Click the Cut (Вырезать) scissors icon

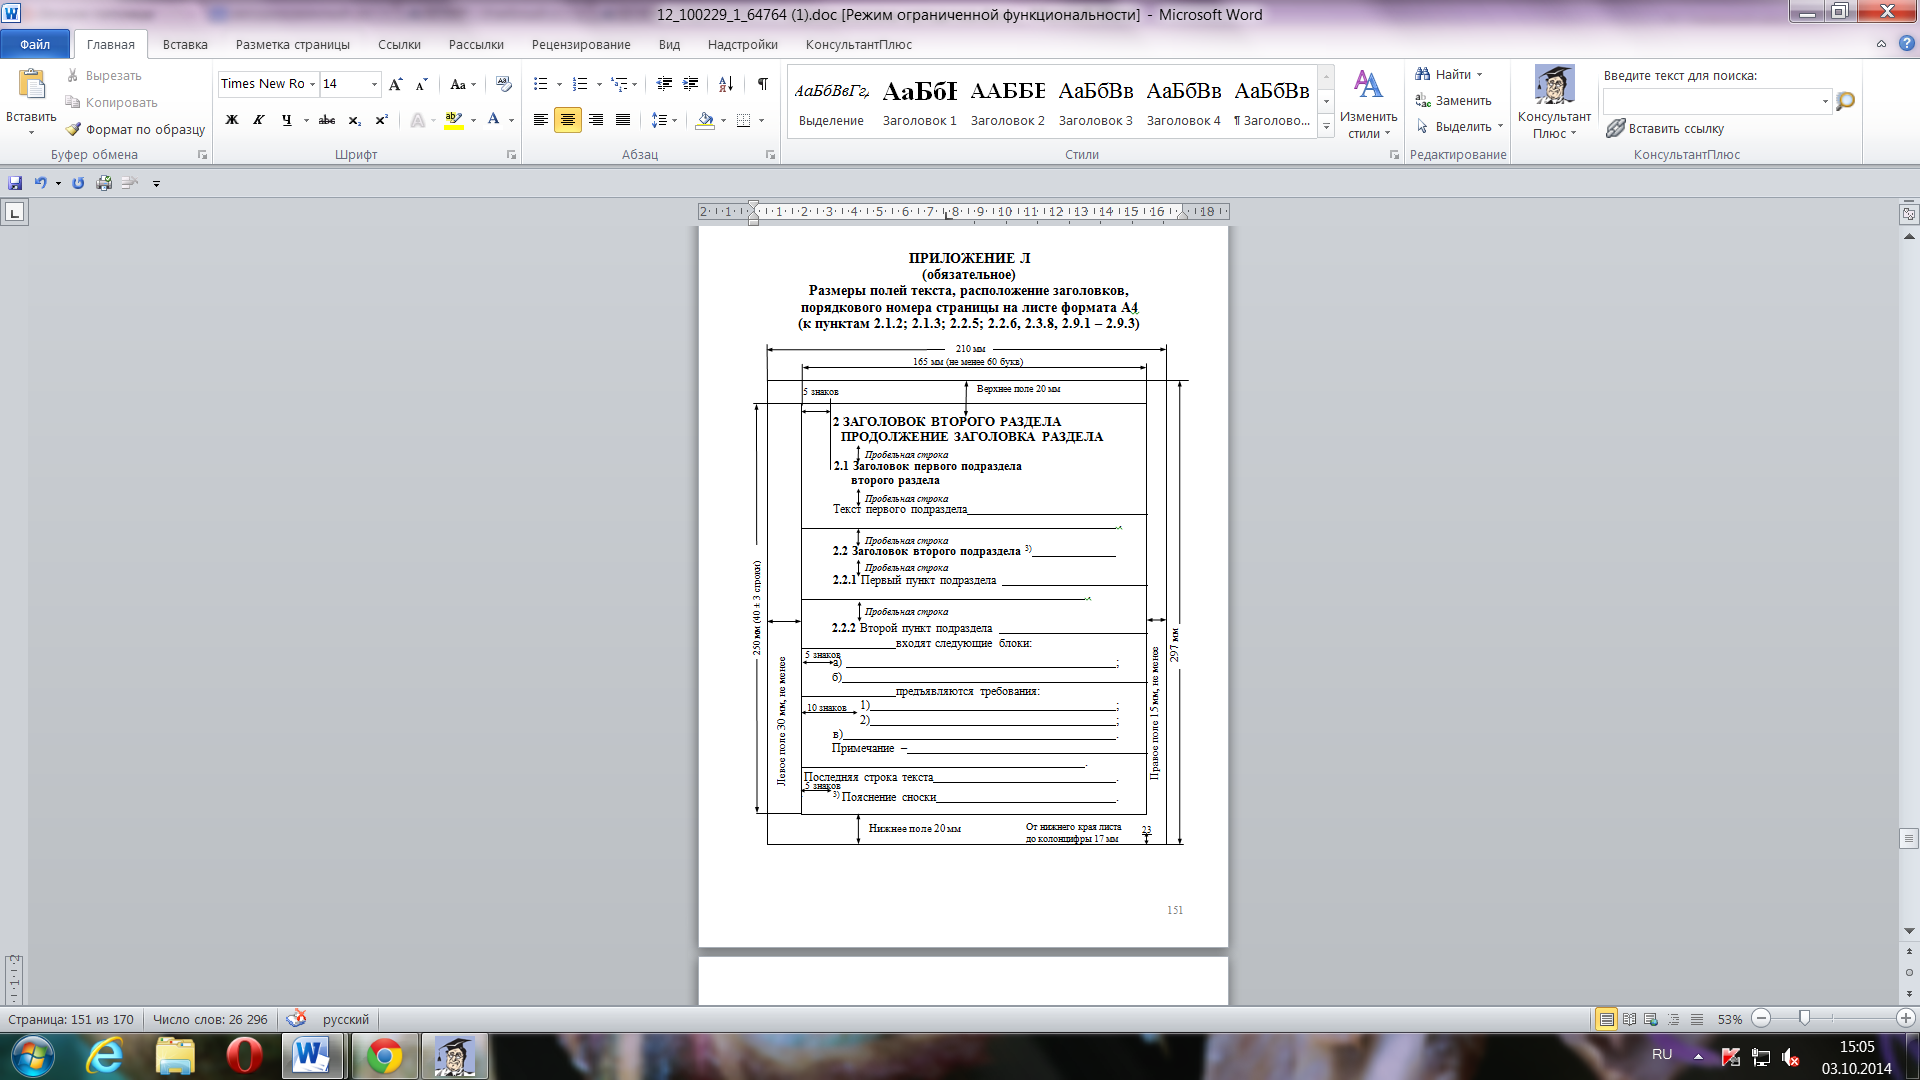tap(73, 75)
